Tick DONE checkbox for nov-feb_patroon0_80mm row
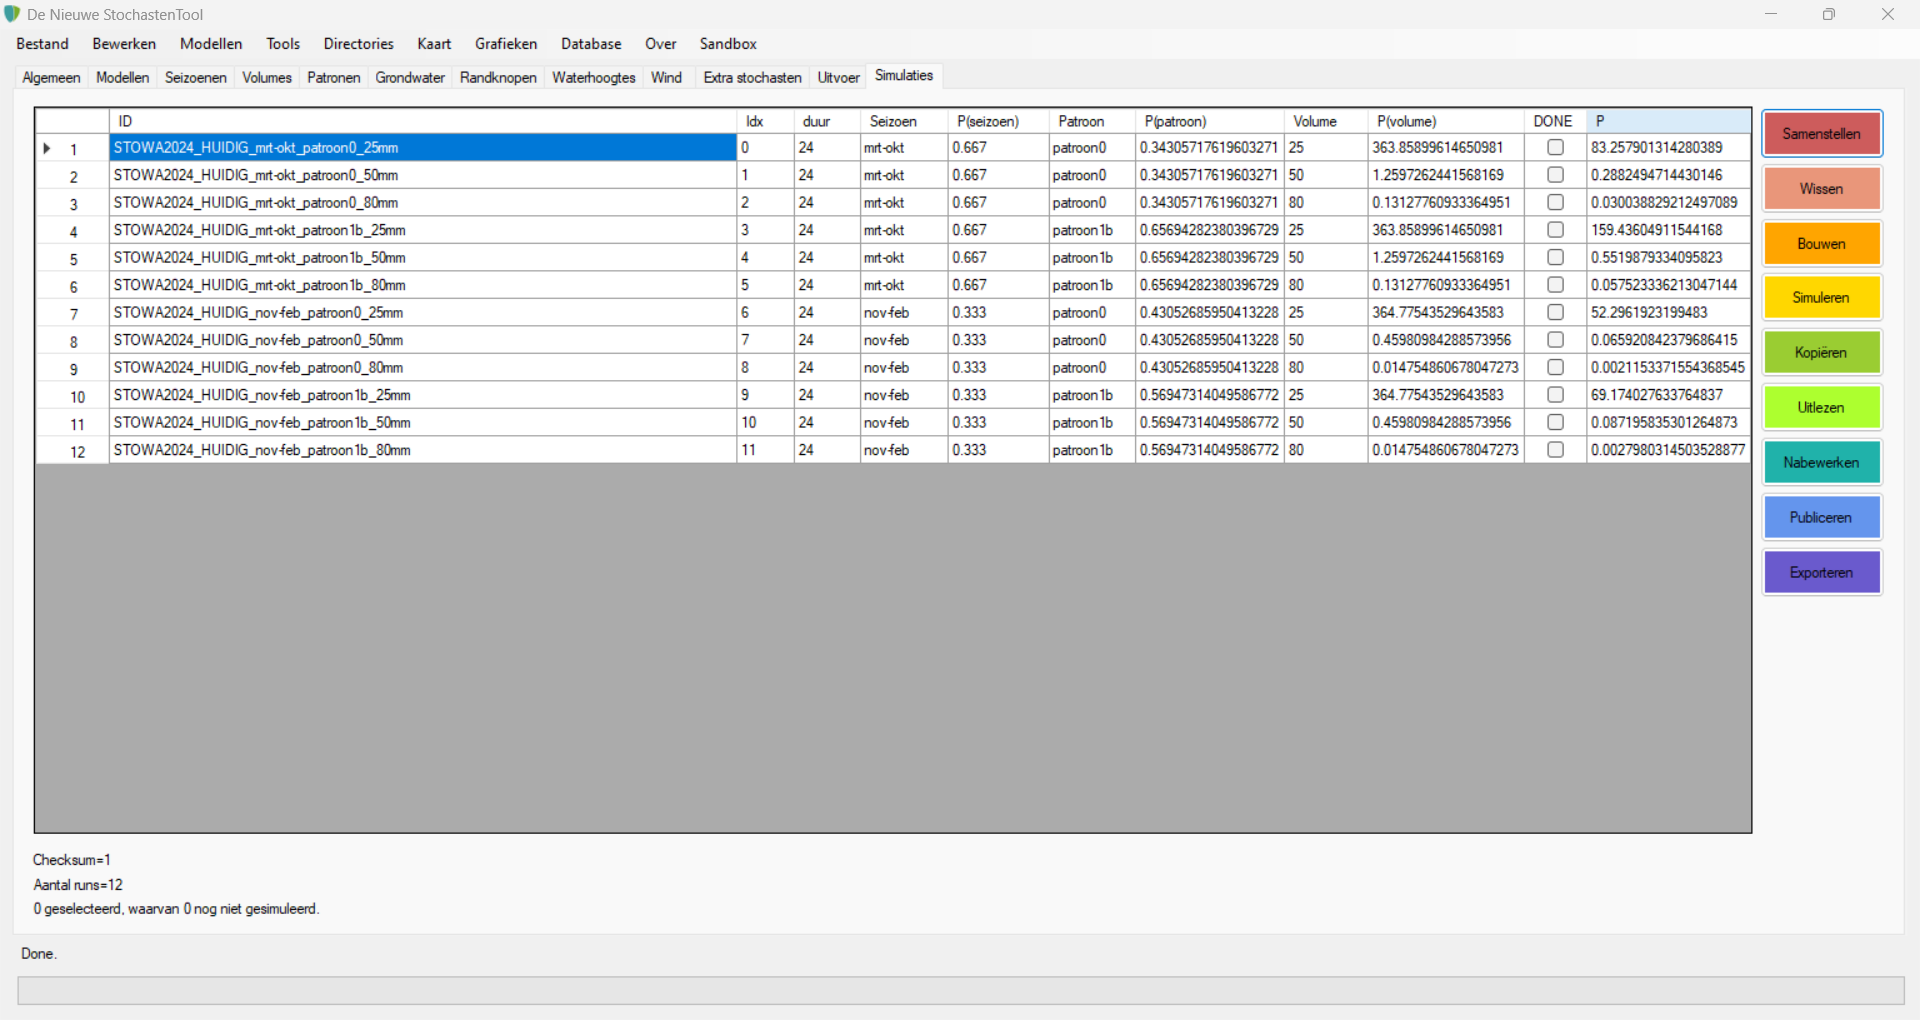This screenshot has width=1920, height=1020. [1555, 368]
